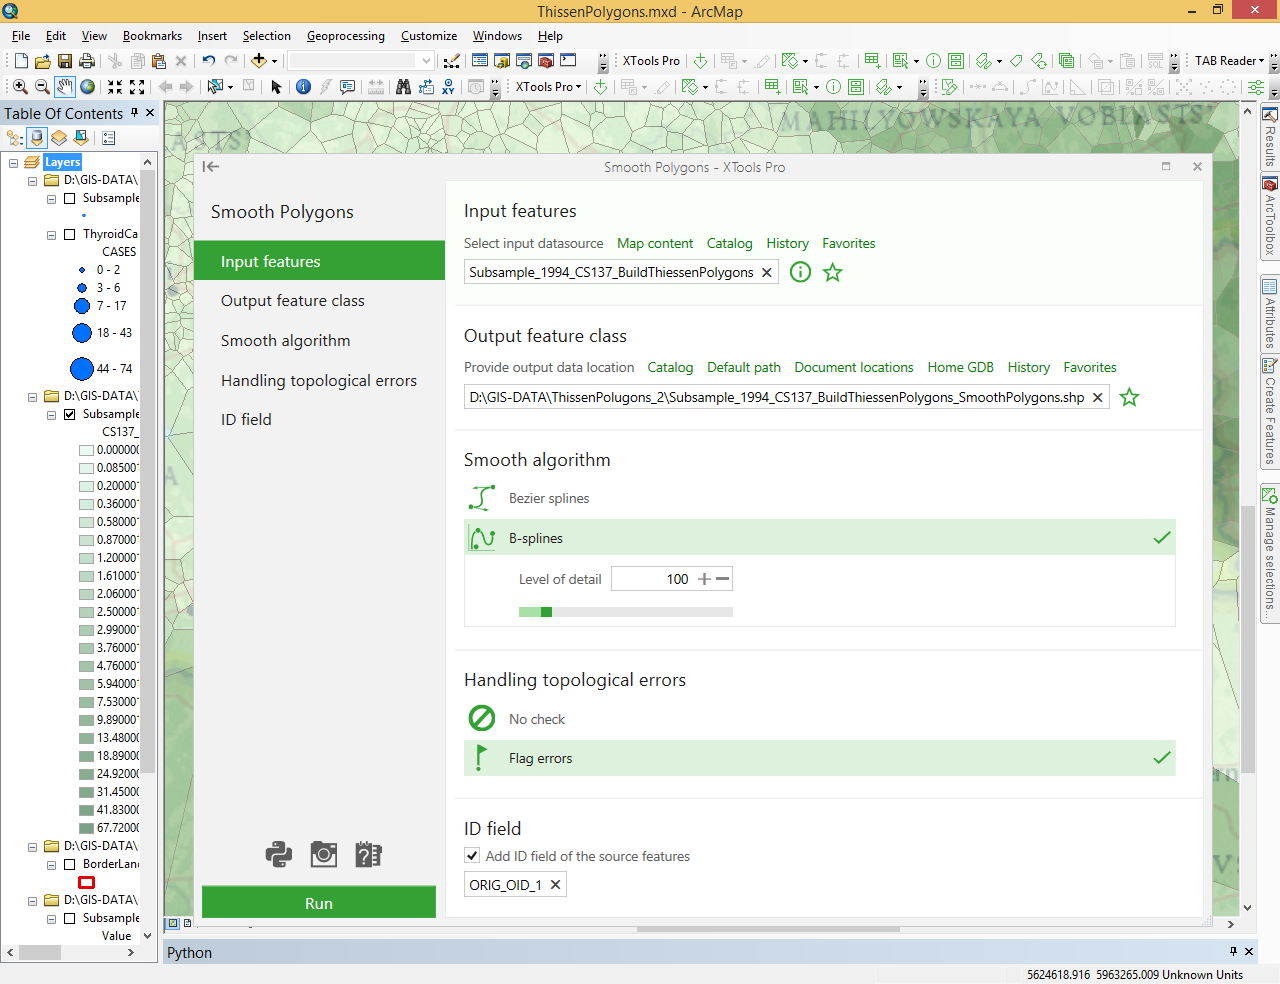Select the Pan hand tool
The height and width of the screenshot is (984, 1280).
(x=65, y=87)
